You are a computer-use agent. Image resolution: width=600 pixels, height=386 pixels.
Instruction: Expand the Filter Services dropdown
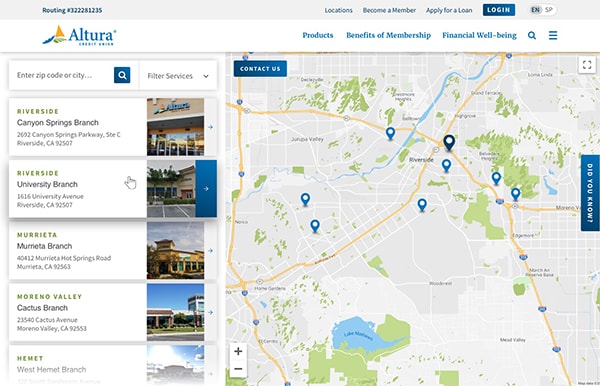click(x=178, y=76)
